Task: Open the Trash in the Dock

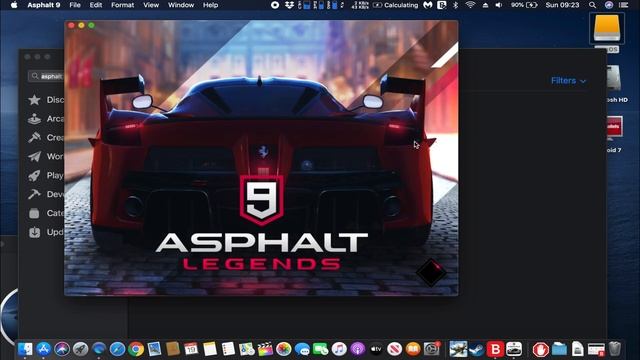Action: [x=614, y=349]
